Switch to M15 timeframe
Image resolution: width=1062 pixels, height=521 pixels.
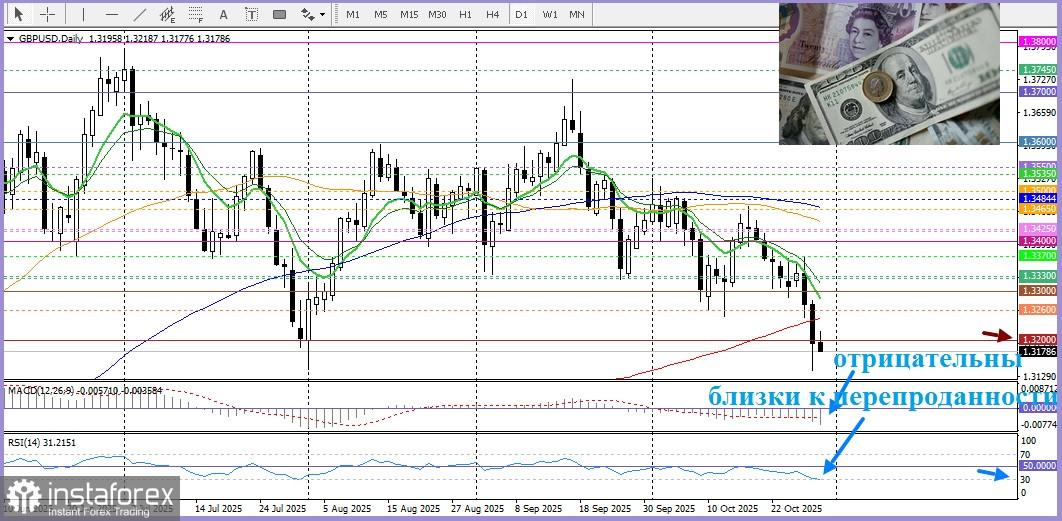pyautogui.click(x=409, y=14)
